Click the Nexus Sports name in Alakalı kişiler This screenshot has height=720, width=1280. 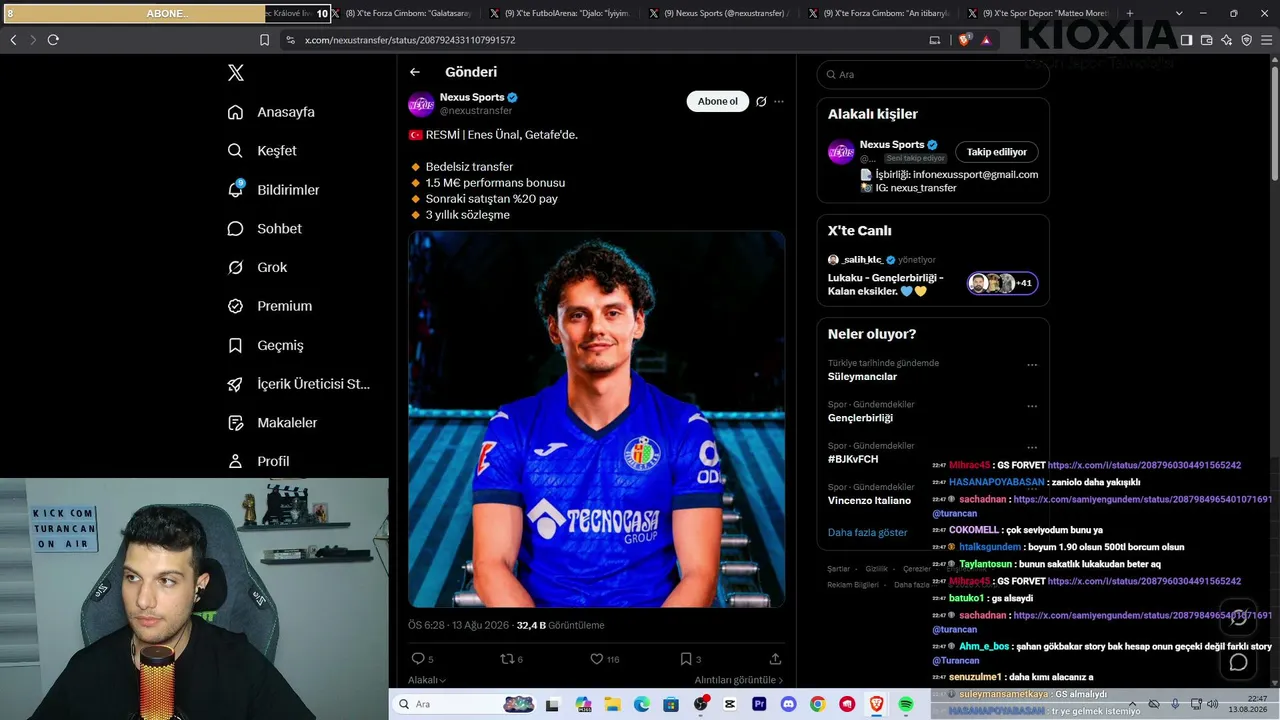893,145
